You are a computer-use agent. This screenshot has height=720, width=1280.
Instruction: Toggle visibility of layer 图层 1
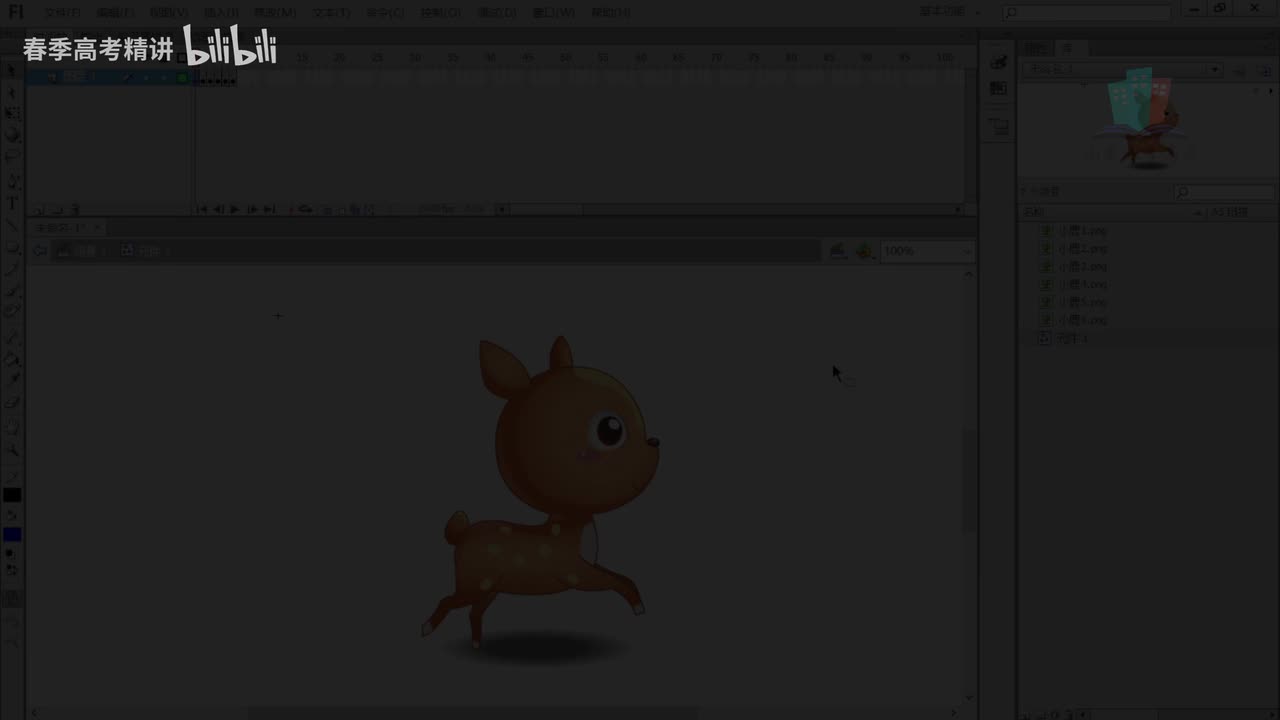click(x=147, y=77)
